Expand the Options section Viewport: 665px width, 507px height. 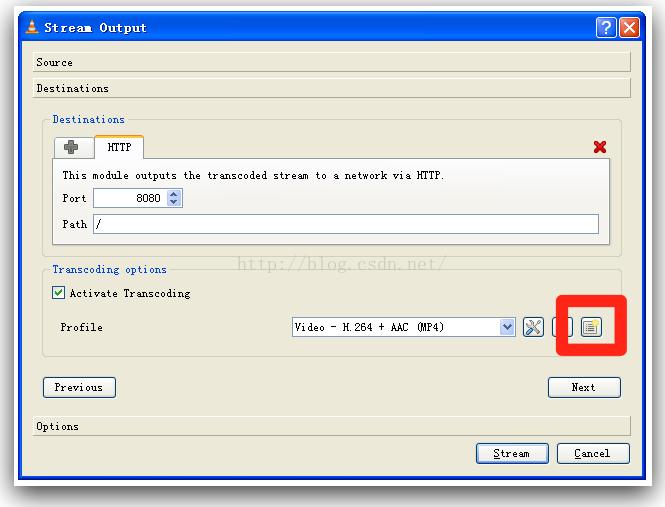(x=332, y=426)
